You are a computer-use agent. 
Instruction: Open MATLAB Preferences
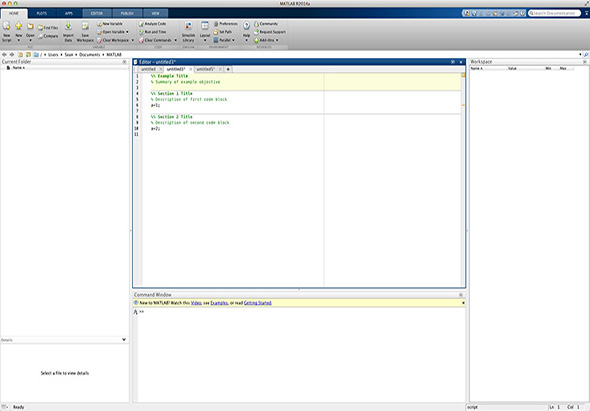(x=226, y=24)
